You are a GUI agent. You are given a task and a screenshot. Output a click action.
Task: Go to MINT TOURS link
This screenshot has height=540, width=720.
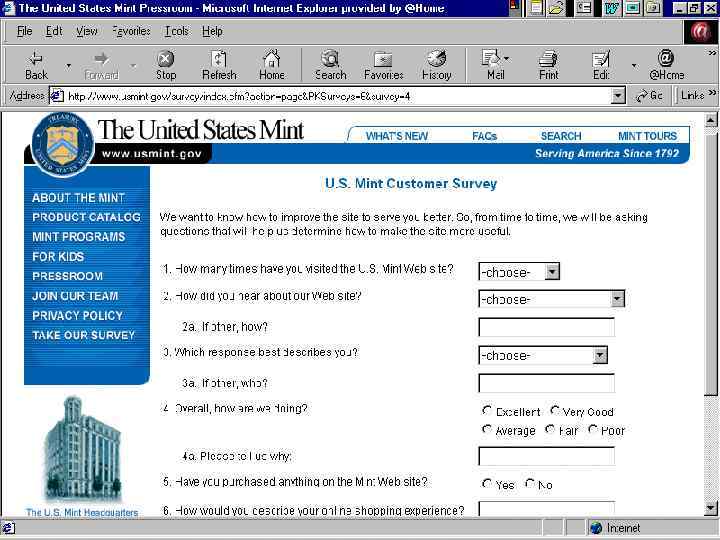(647, 136)
